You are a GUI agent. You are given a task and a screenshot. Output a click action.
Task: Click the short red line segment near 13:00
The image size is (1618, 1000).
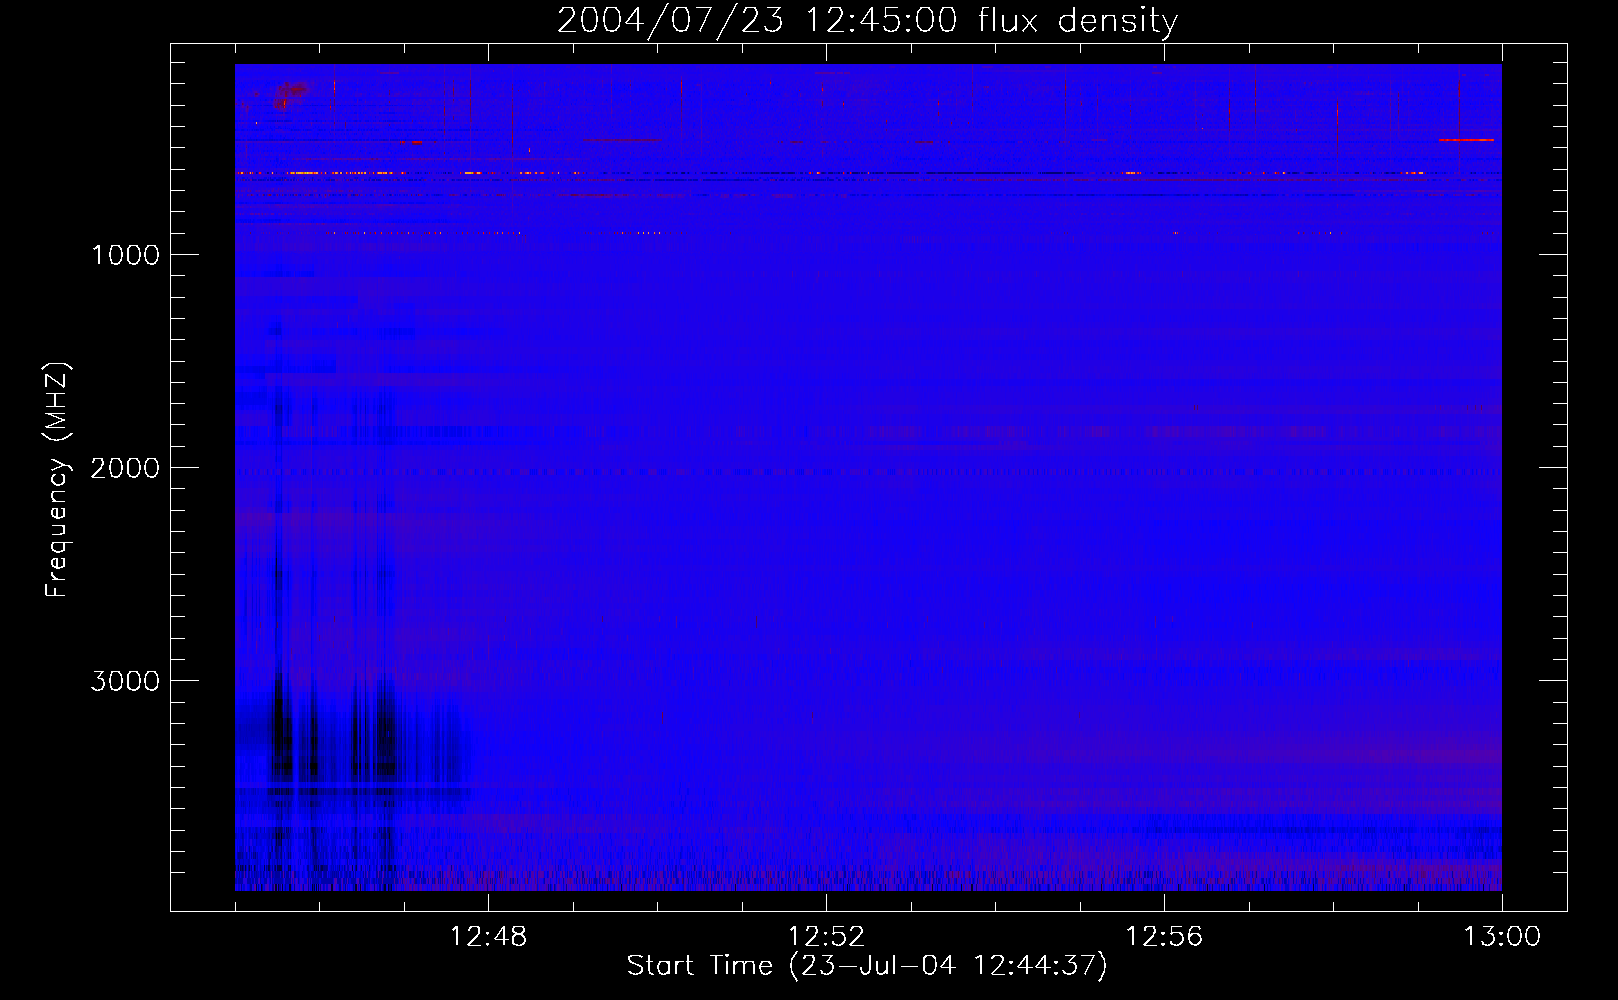pyautogui.click(x=1466, y=140)
